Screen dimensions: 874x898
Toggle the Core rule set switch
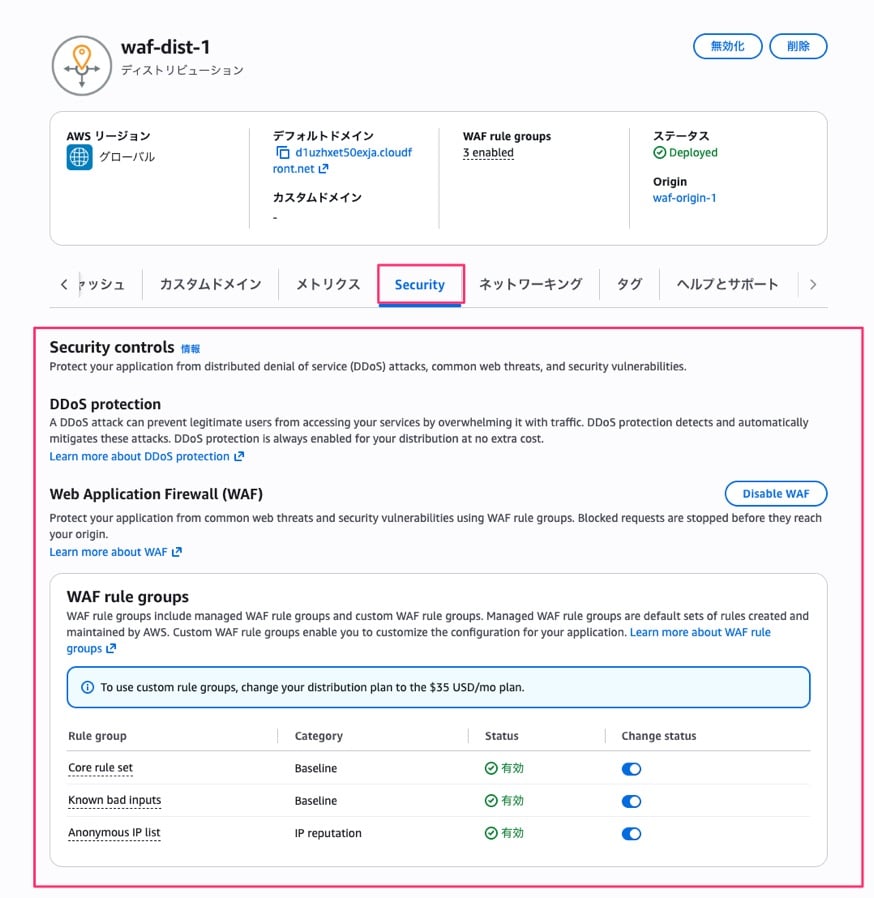[631, 769]
